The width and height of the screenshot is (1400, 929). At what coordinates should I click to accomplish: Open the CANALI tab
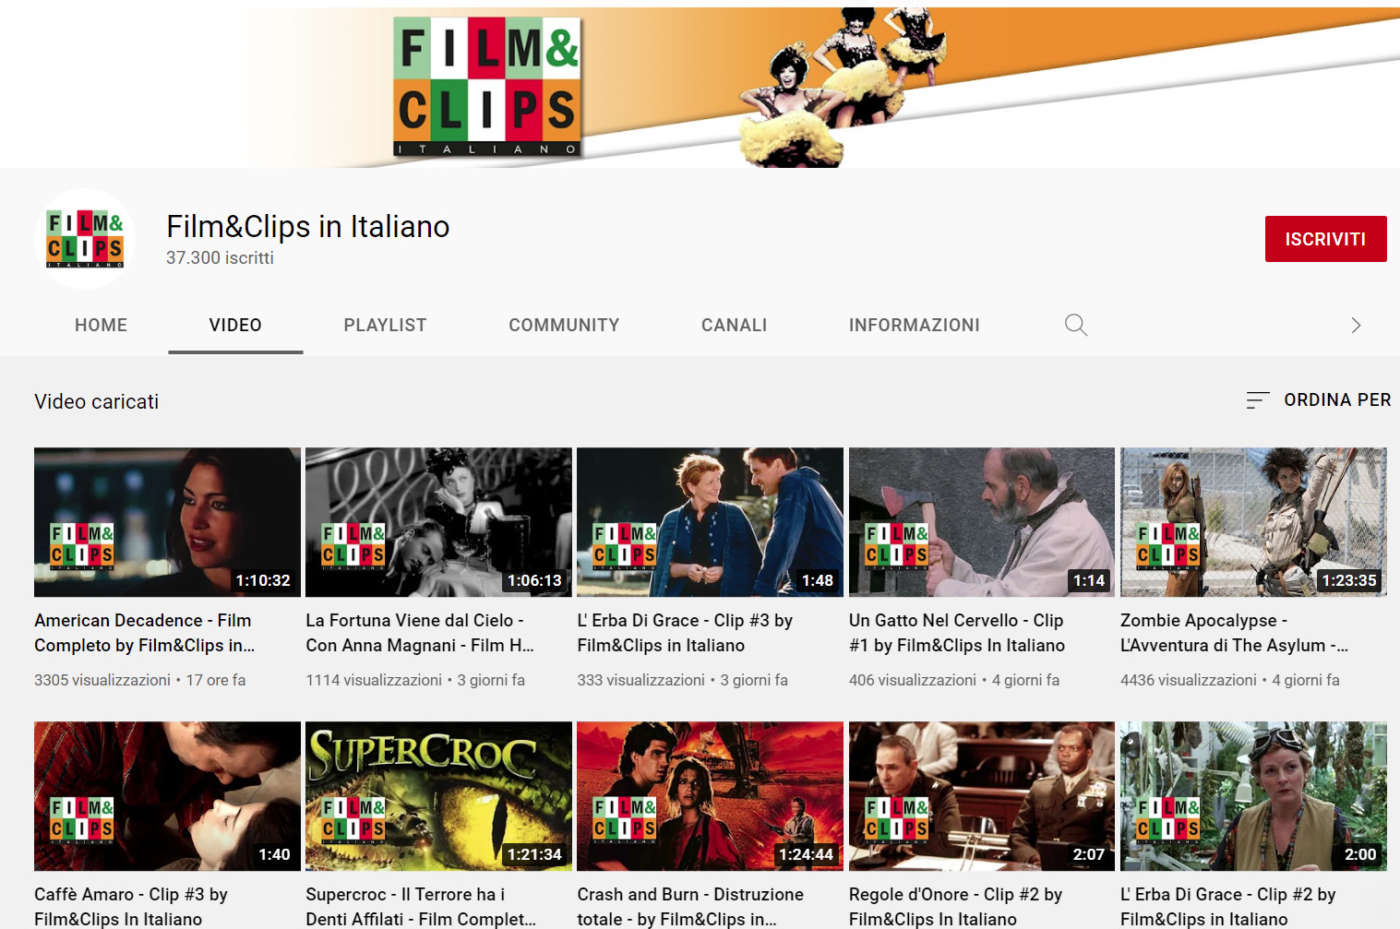(x=733, y=325)
